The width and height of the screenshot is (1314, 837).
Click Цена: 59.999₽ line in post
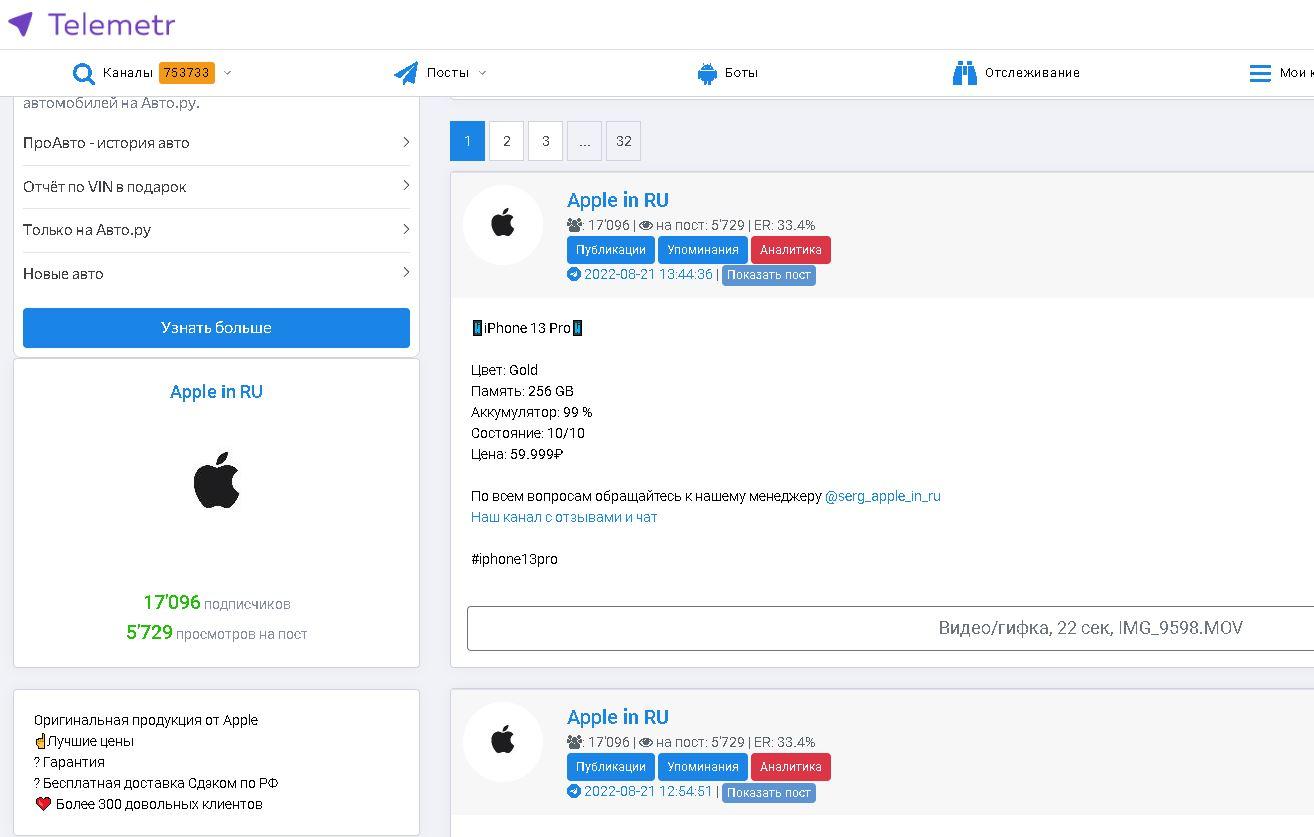pos(517,454)
